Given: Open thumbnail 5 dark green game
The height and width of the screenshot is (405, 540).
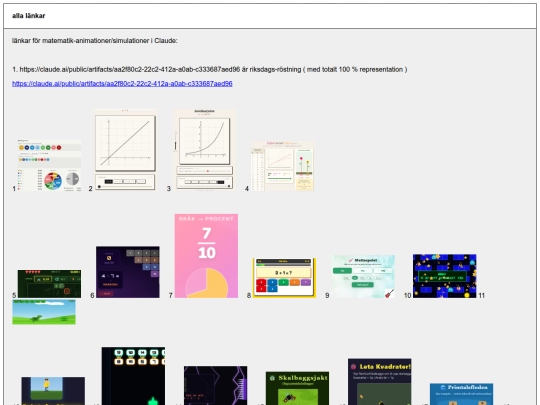Looking at the screenshot, I should (49, 284).
